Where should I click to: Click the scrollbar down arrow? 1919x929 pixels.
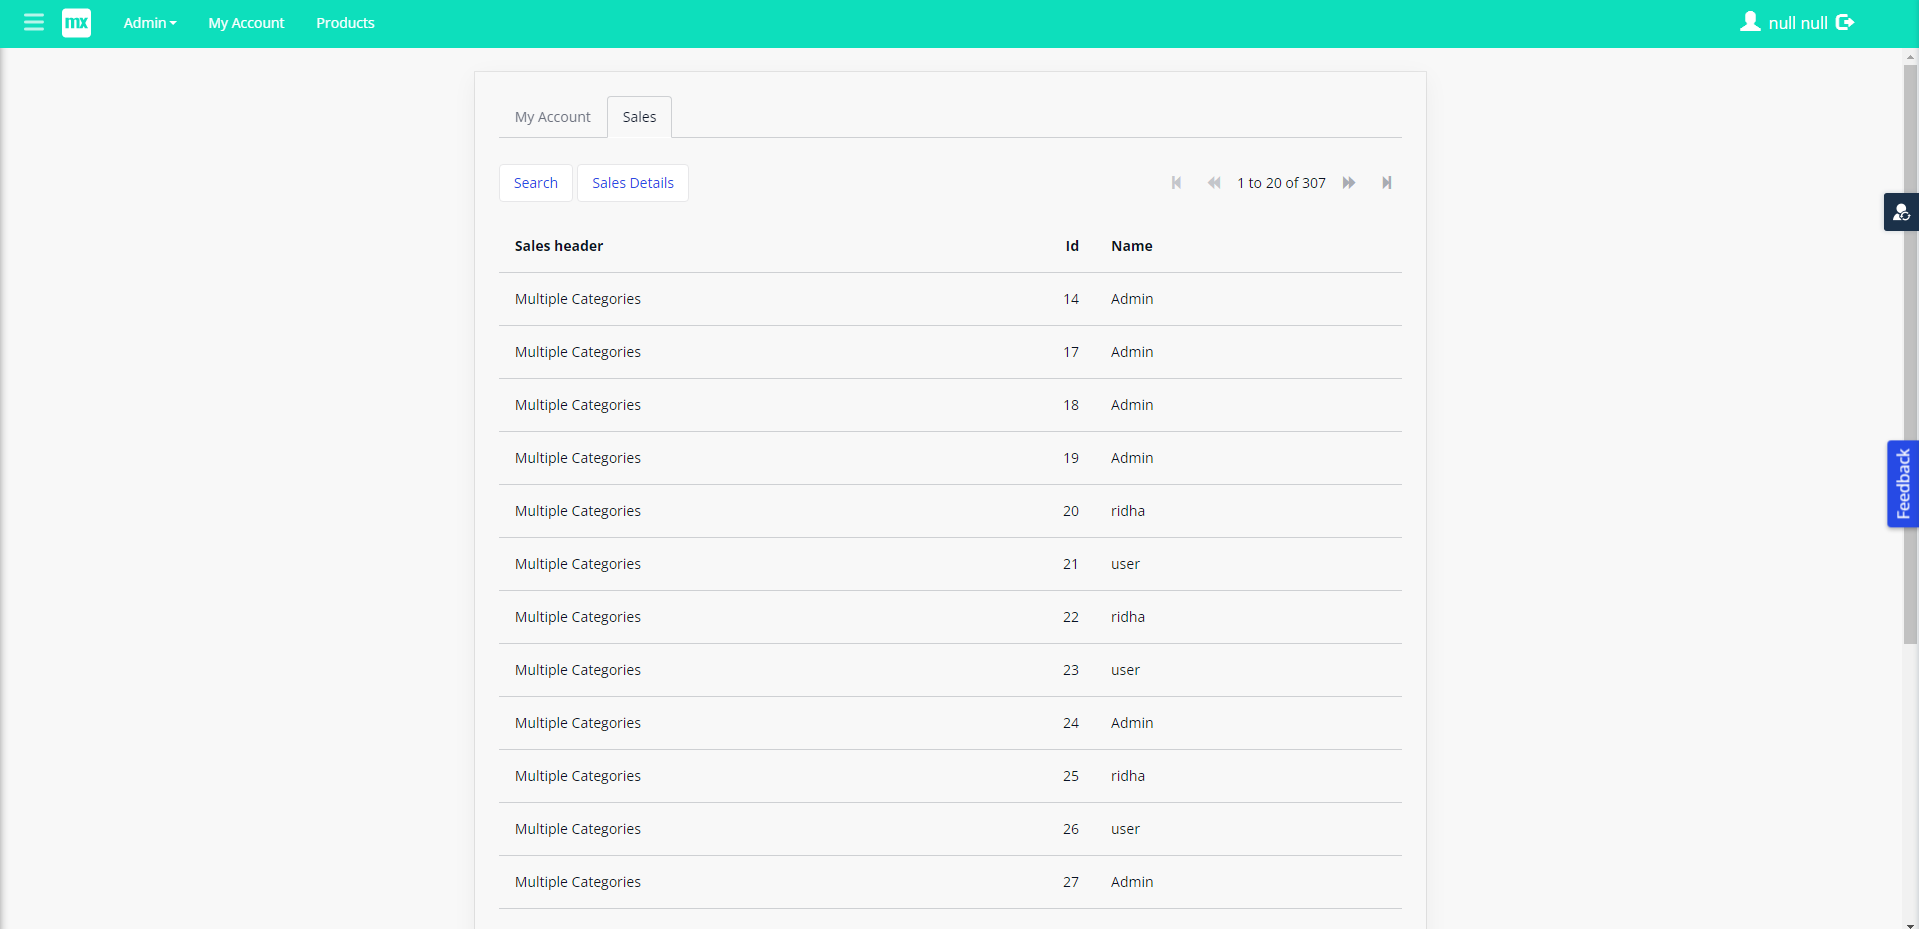[x=1910, y=921]
